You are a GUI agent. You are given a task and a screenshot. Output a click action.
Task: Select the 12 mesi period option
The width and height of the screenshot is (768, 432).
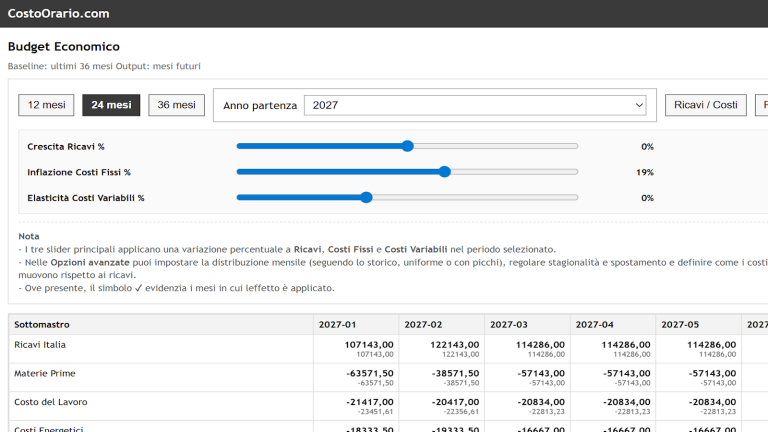46,105
